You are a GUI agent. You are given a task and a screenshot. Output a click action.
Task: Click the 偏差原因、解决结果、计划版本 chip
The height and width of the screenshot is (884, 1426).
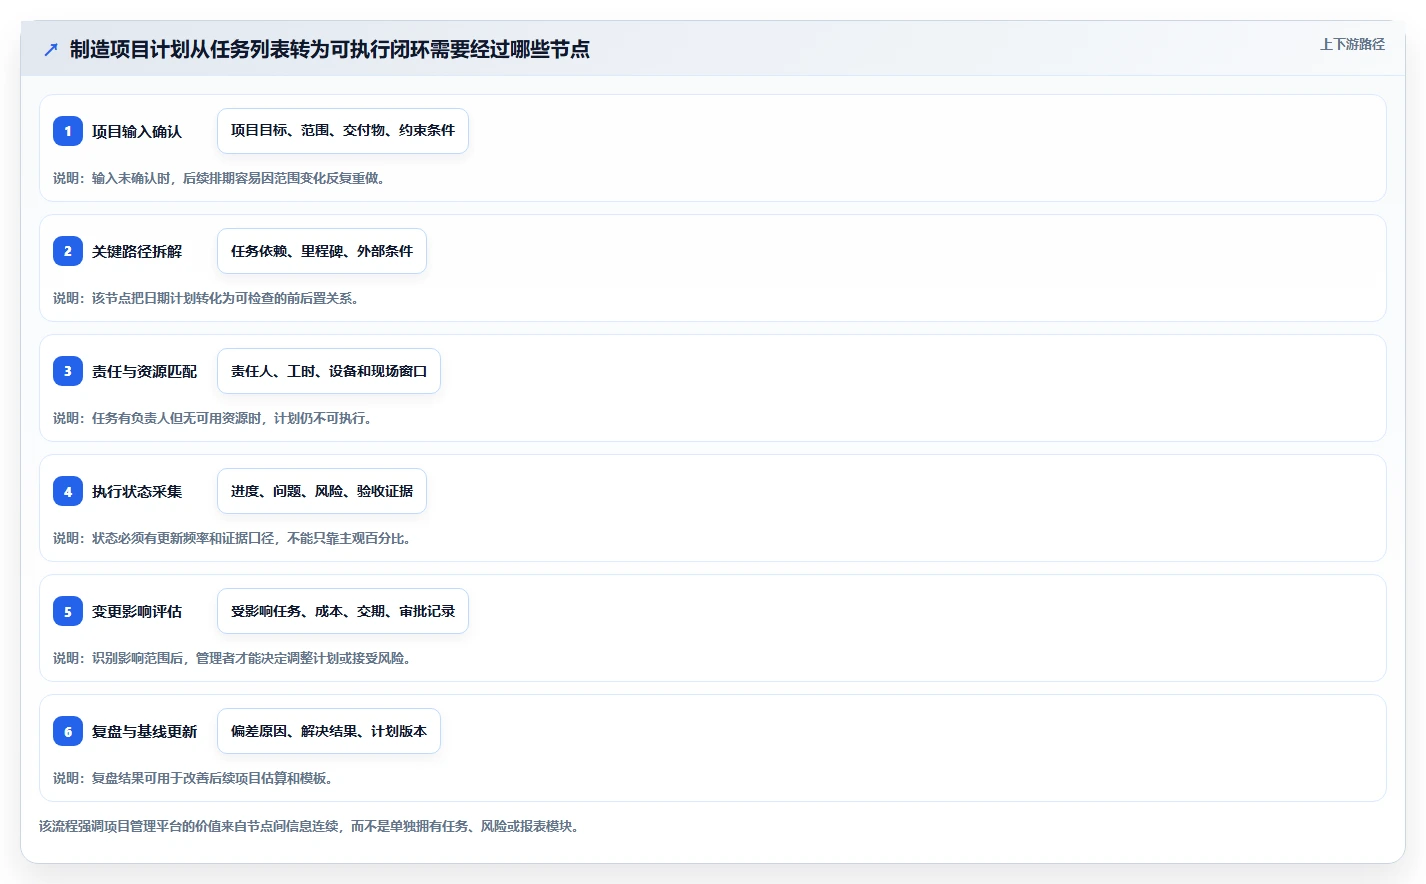329,731
